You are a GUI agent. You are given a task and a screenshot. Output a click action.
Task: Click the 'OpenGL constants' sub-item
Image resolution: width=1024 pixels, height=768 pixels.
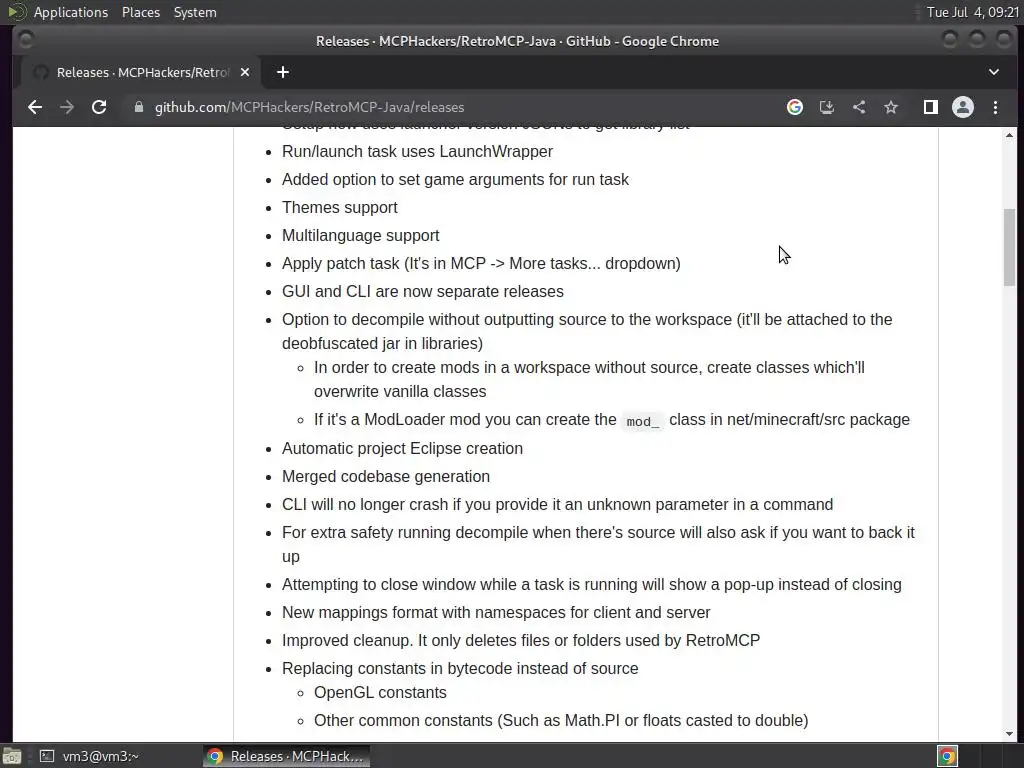point(380,693)
